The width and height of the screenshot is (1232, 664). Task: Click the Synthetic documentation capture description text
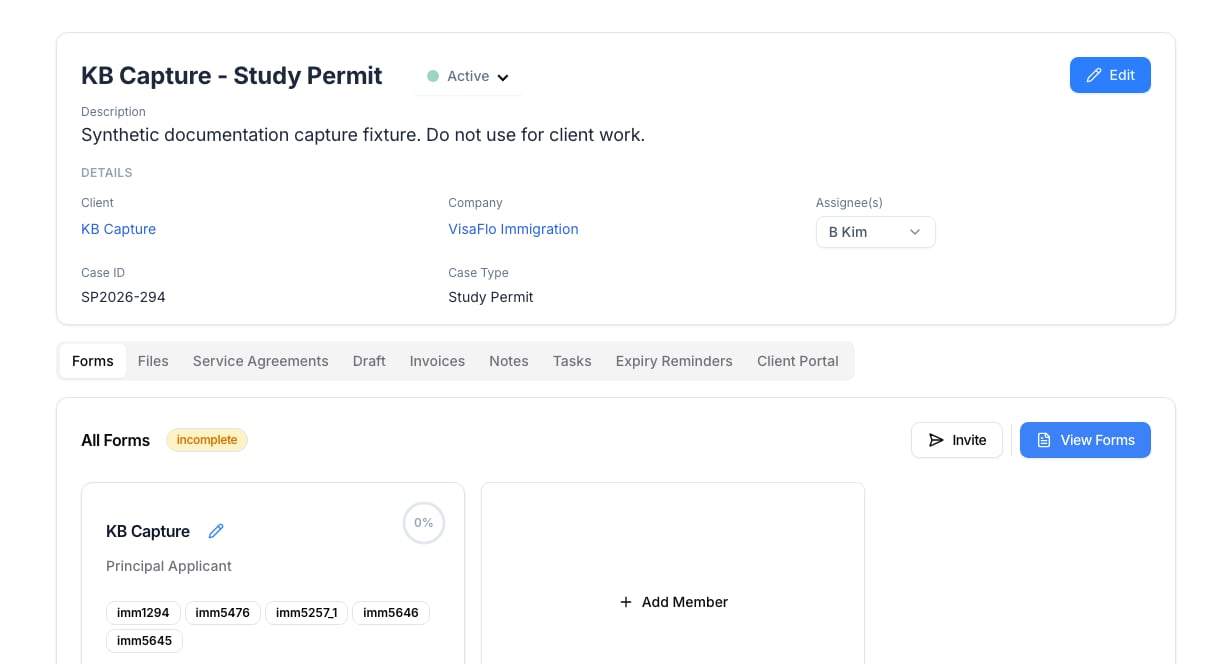[363, 135]
